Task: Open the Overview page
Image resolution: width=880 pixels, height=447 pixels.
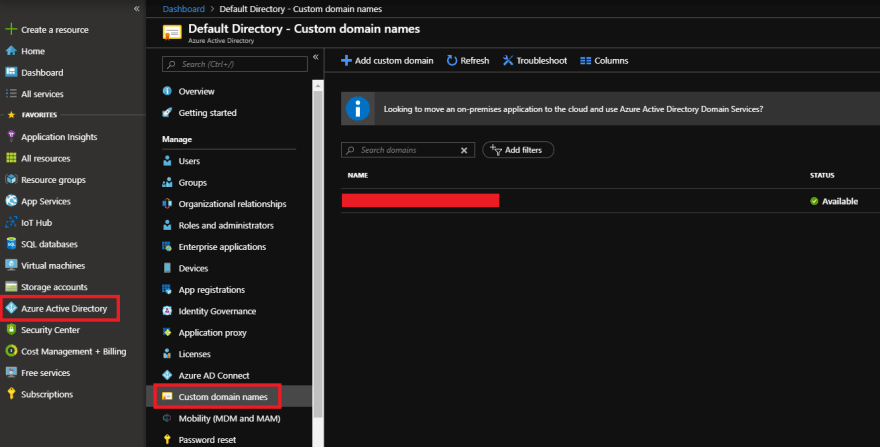Action: pos(196,92)
